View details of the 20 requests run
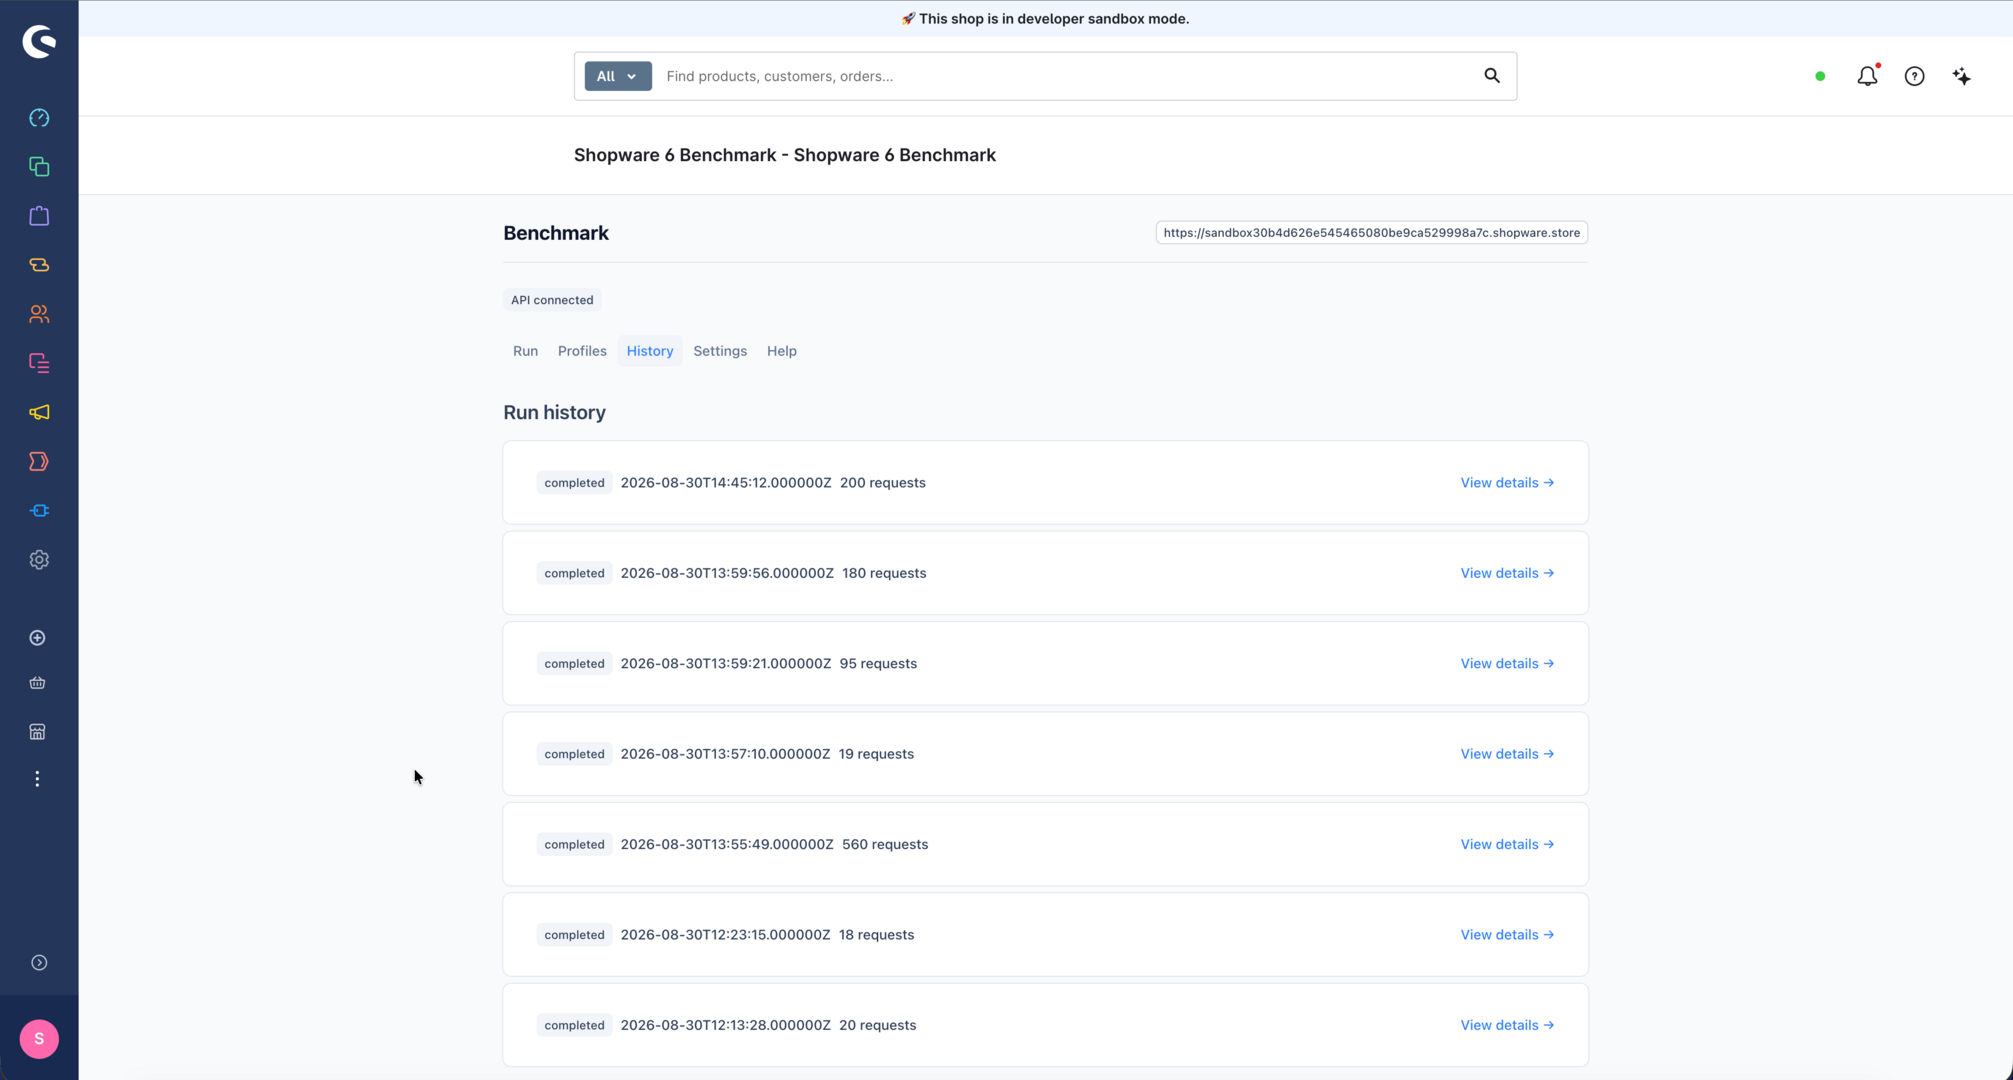Screen dimensions: 2013x1080 point(1507,1025)
